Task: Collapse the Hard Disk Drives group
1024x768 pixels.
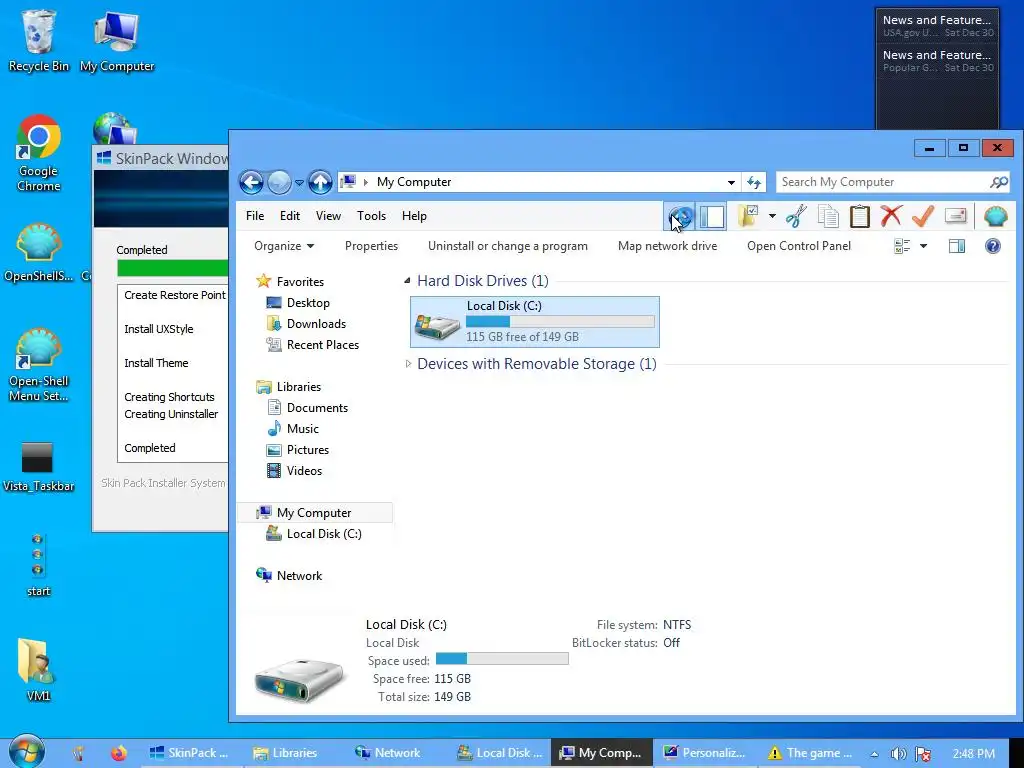Action: pos(408,281)
